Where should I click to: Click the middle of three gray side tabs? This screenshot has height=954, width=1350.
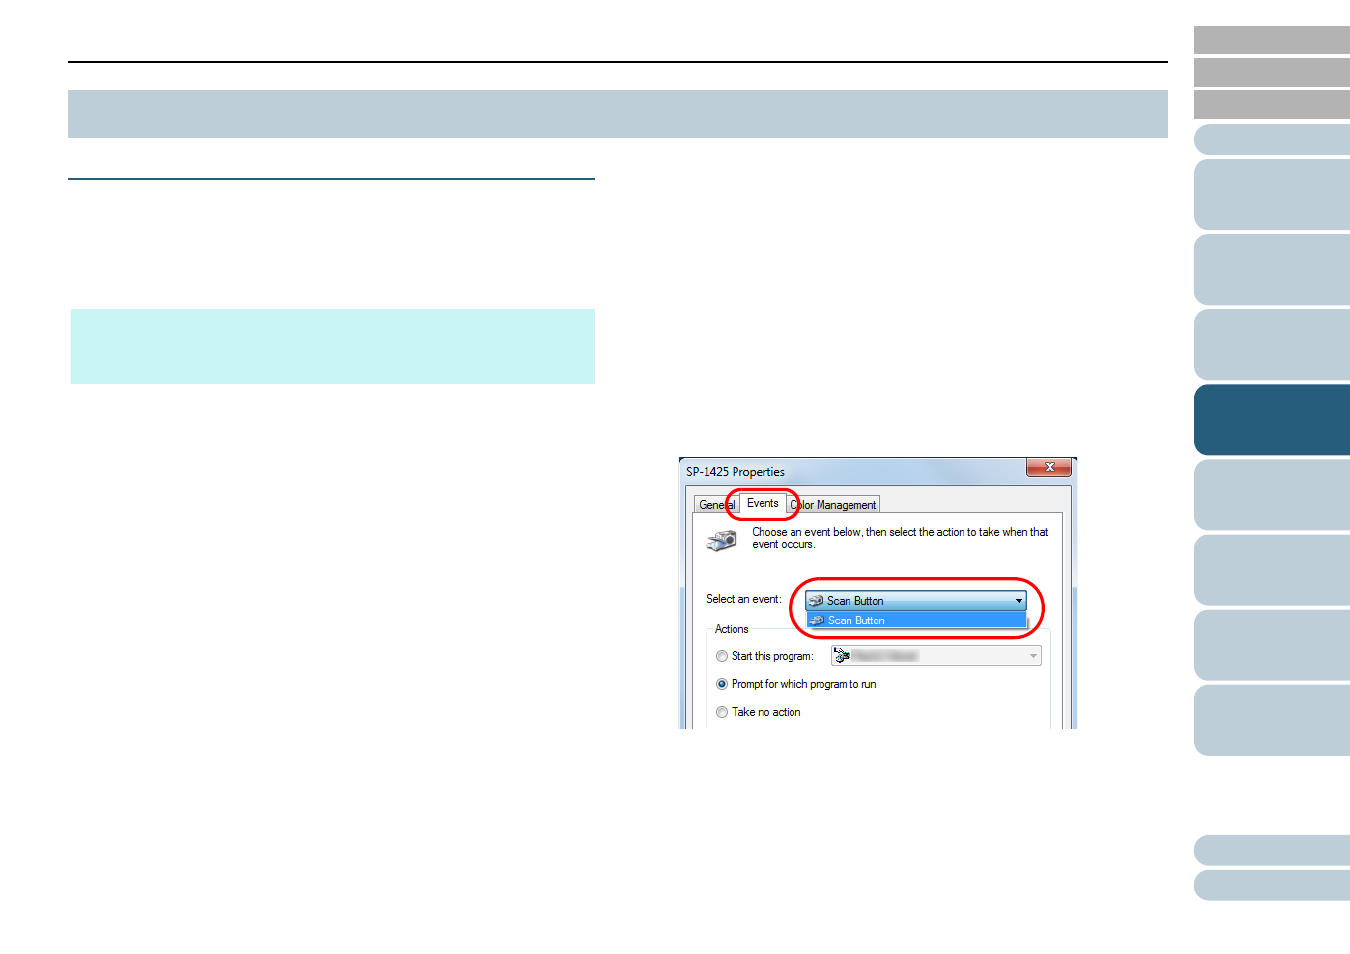(1271, 73)
